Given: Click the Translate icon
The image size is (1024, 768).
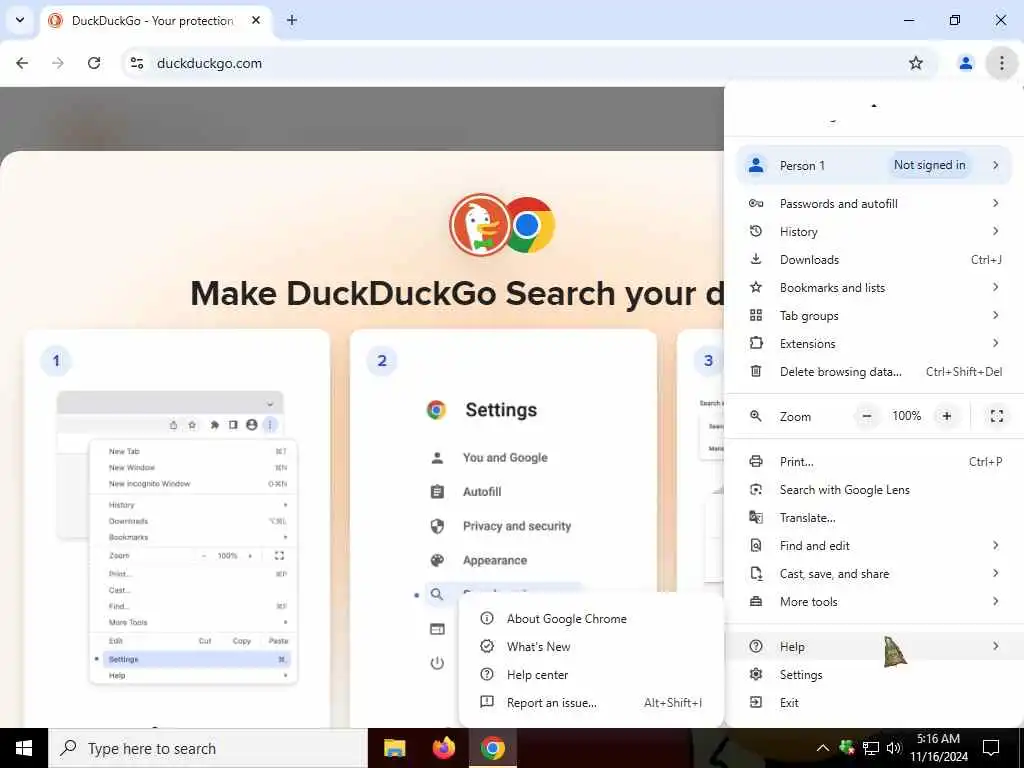Looking at the screenshot, I should coord(756,518).
